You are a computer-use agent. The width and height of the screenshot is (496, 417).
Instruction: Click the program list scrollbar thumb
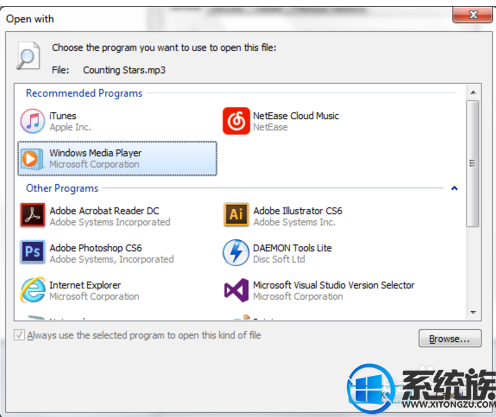pyautogui.click(x=473, y=163)
